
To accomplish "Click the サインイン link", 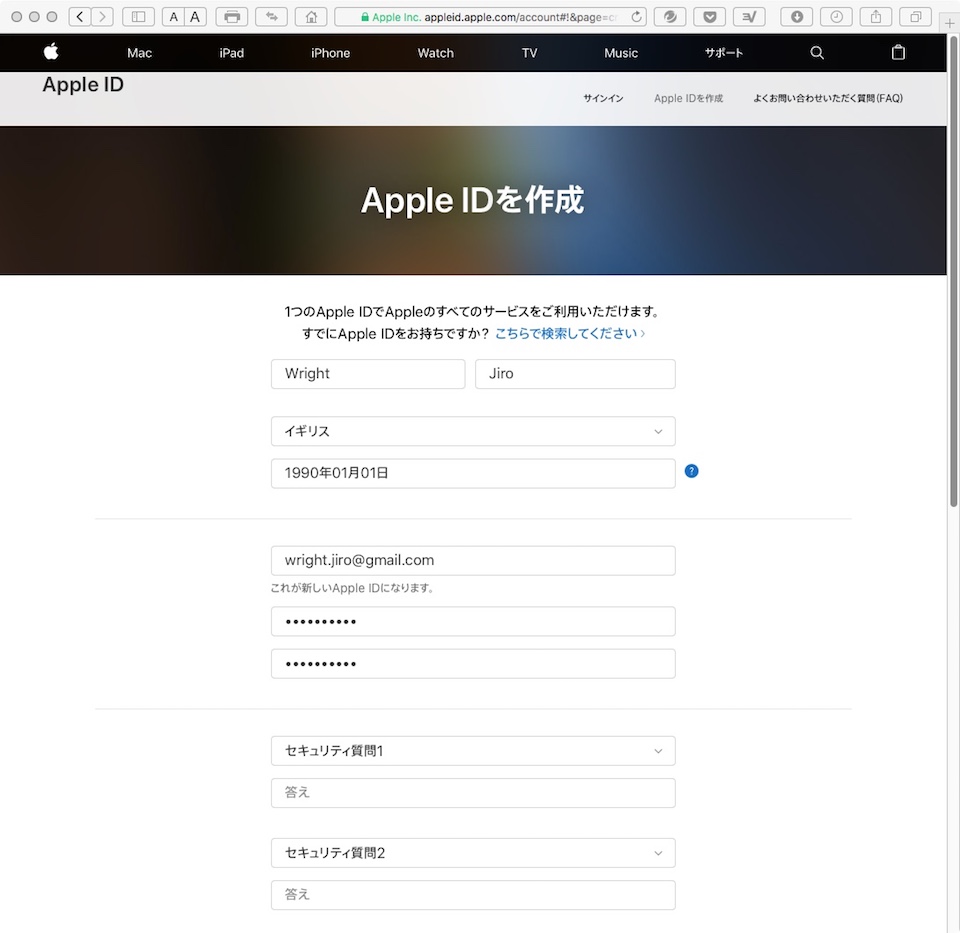I will point(603,98).
